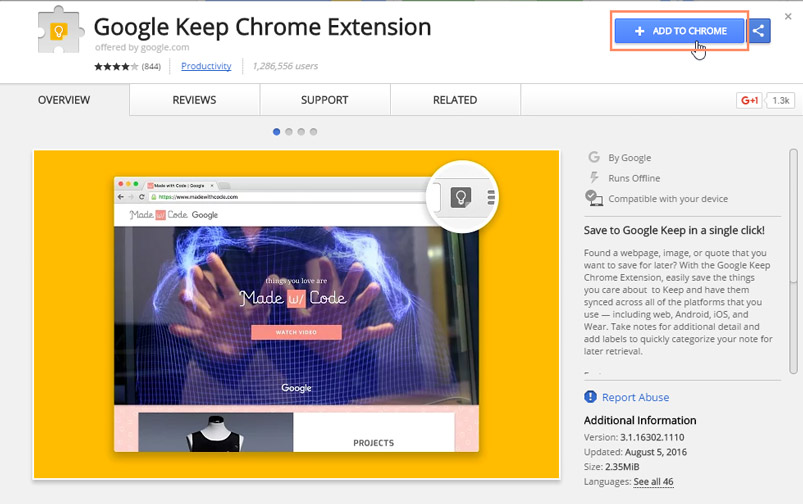803x504 pixels.
Task: Open the Support tab
Action: tap(324, 100)
